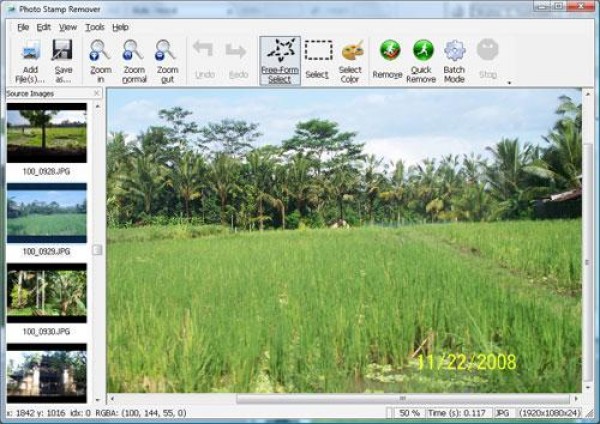600x424 pixels.
Task: Click the Time (s): 0.117 status entry
Action: tap(457, 413)
